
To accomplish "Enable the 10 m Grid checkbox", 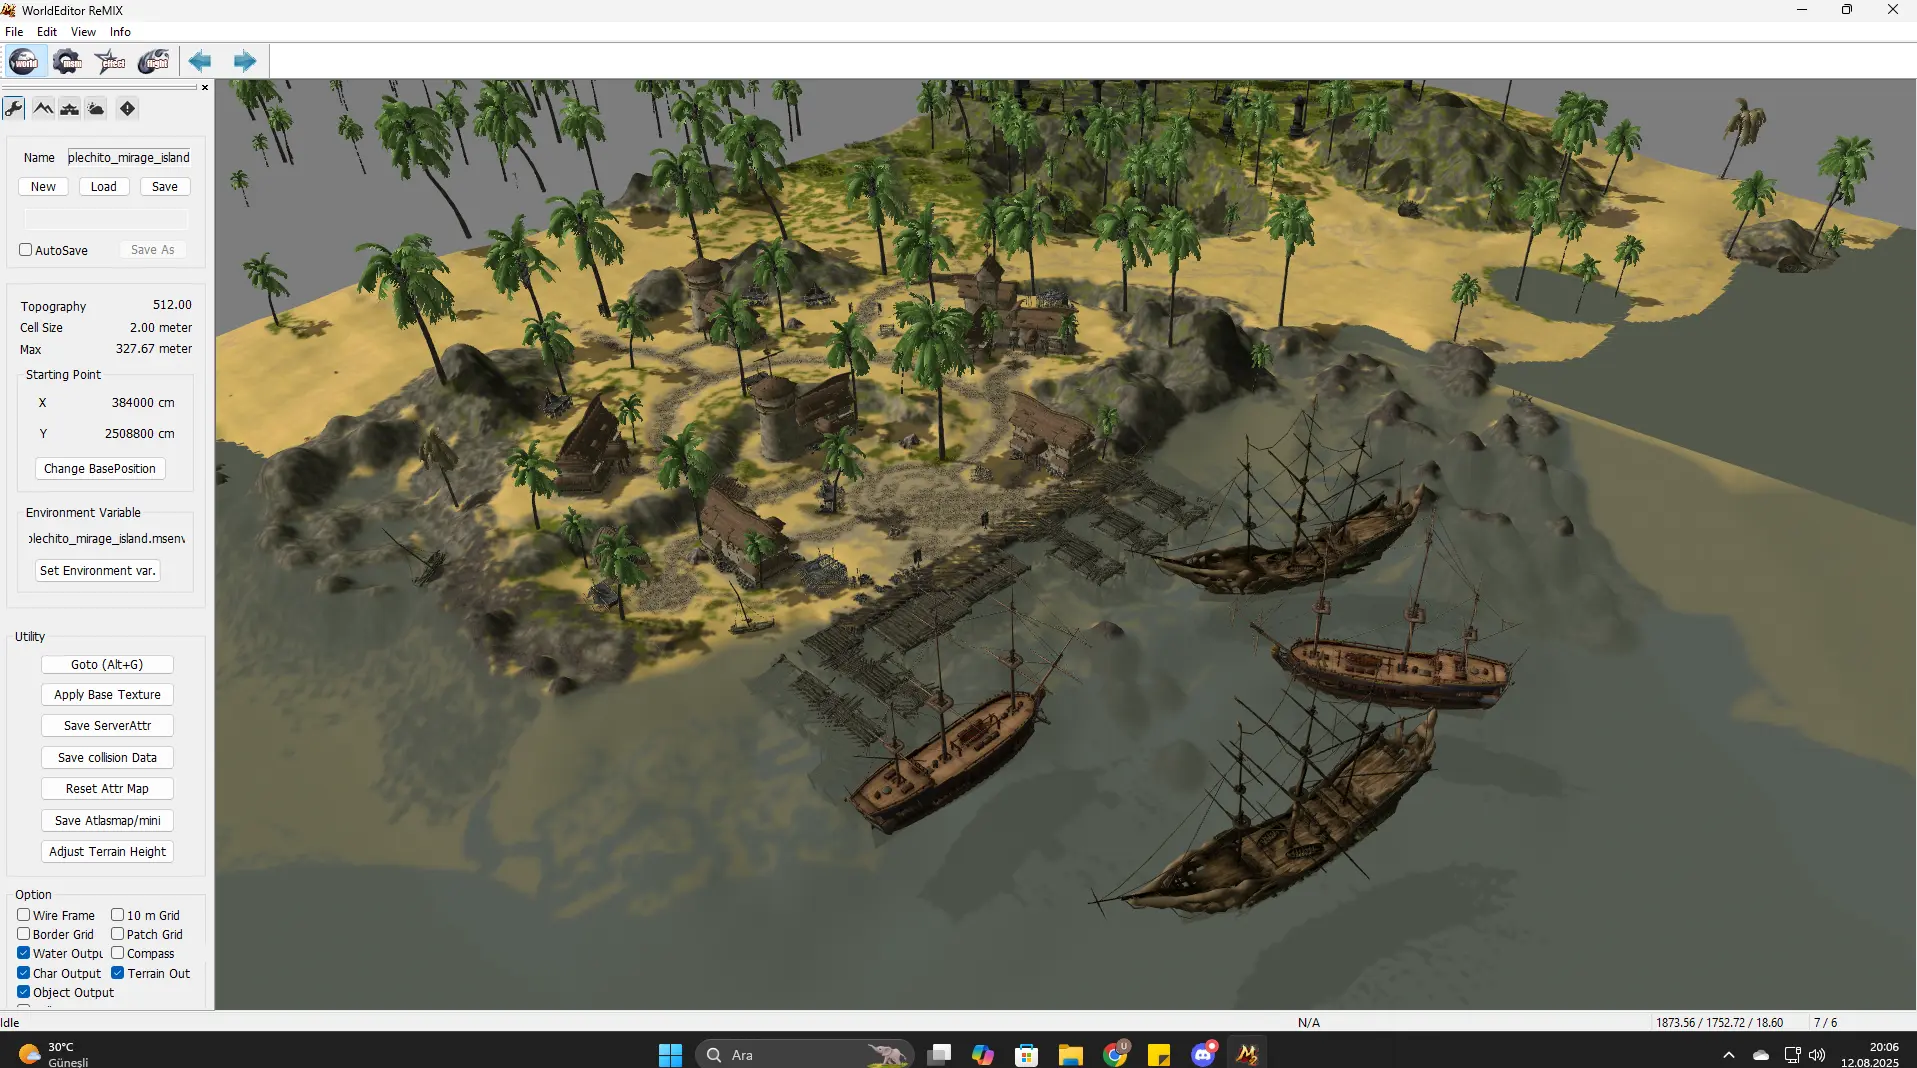I will pyautogui.click(x=117, y=915).
